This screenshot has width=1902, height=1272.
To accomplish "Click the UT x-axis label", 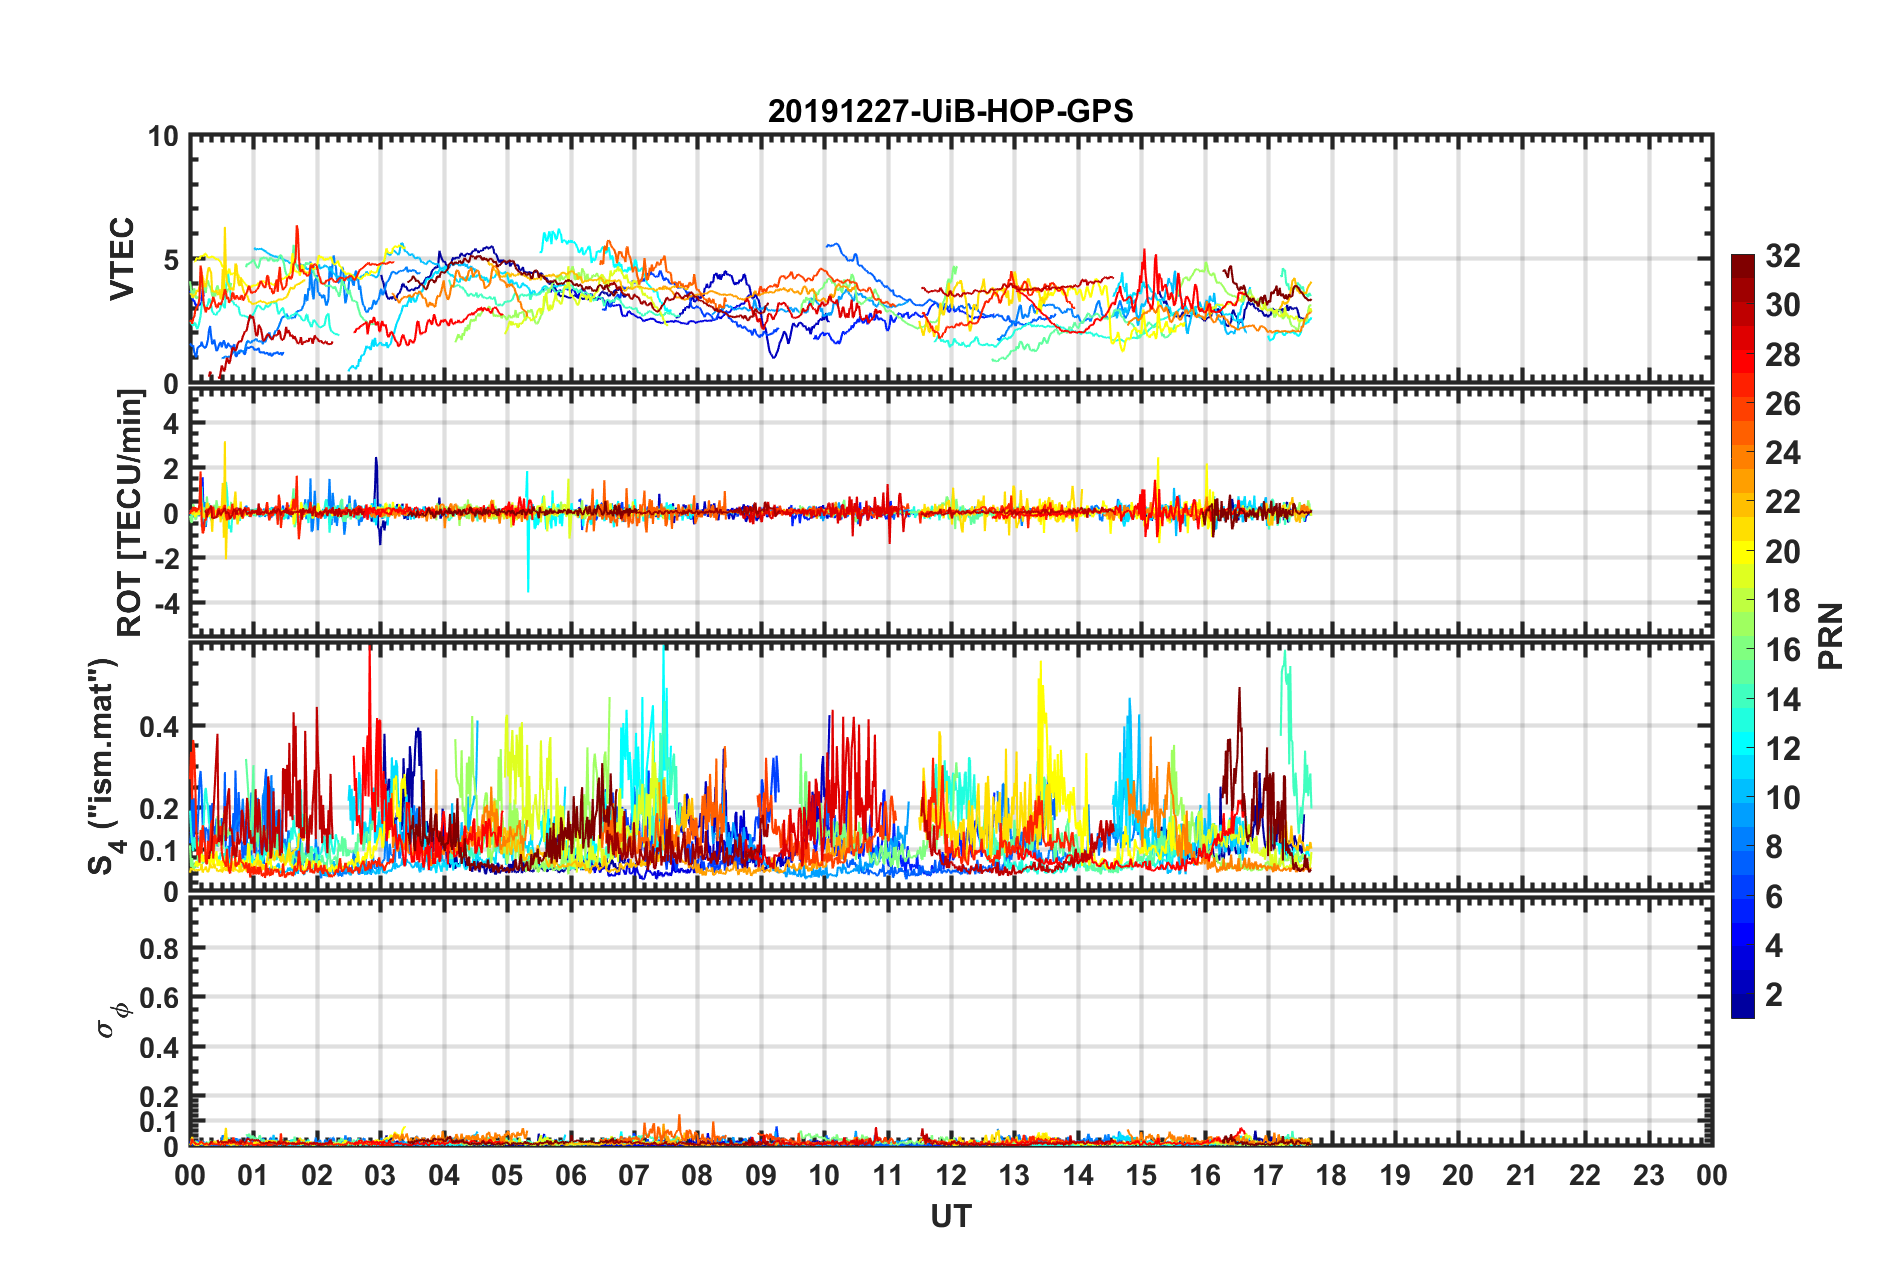I will coord(950,1217).
